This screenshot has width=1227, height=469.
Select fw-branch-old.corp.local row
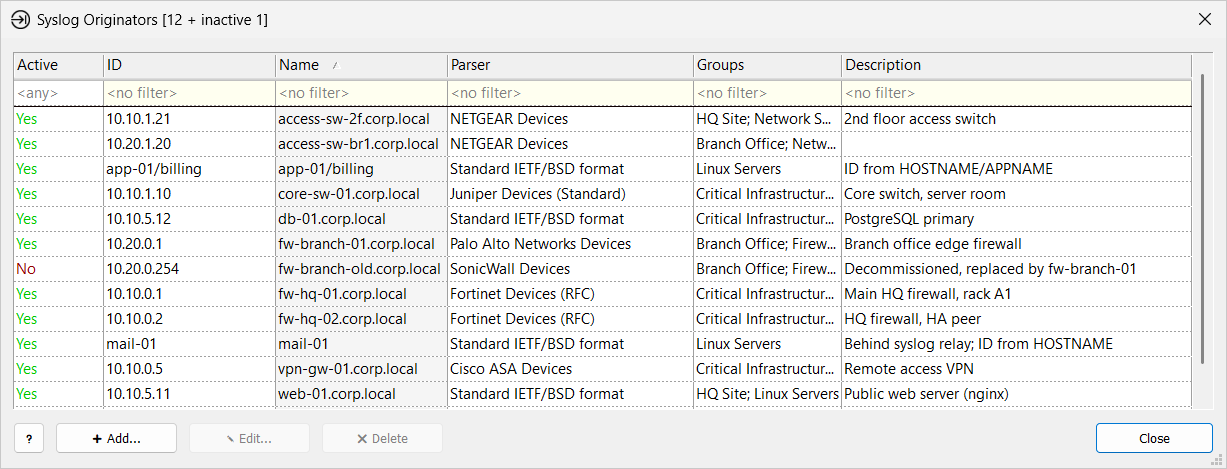pos(602,269)
